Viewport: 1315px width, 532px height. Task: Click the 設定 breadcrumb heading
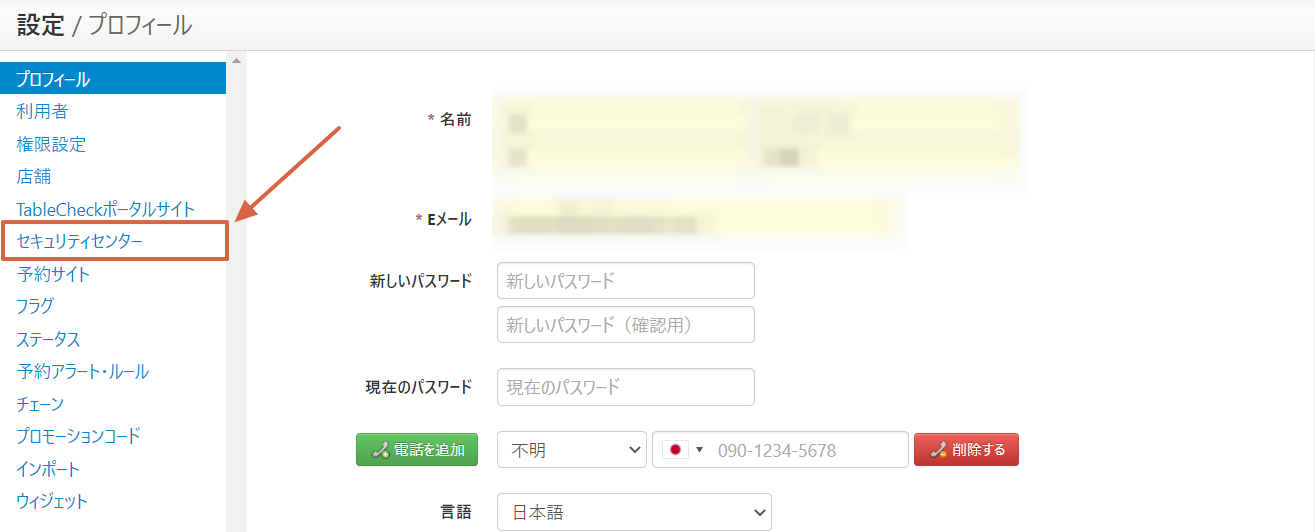point(41,26)
